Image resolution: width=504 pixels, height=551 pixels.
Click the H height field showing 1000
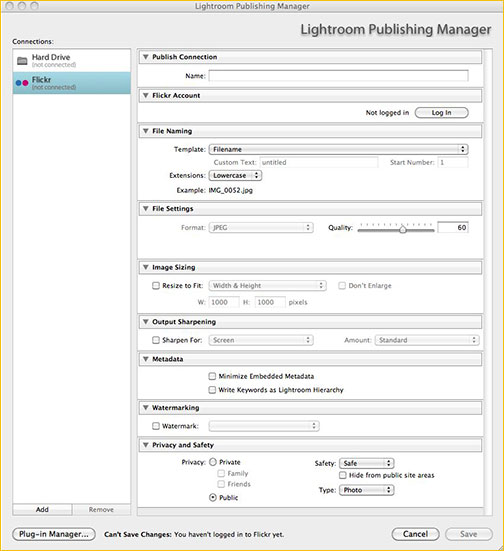coord(270,302)
